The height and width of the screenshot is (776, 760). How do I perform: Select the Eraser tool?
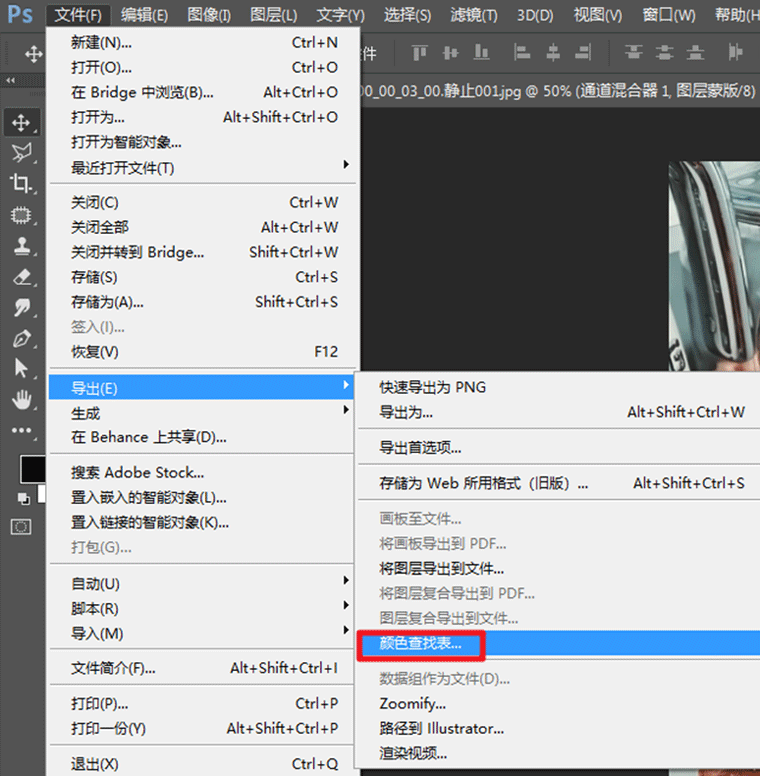pyautogui.click(x=21, y=277)
